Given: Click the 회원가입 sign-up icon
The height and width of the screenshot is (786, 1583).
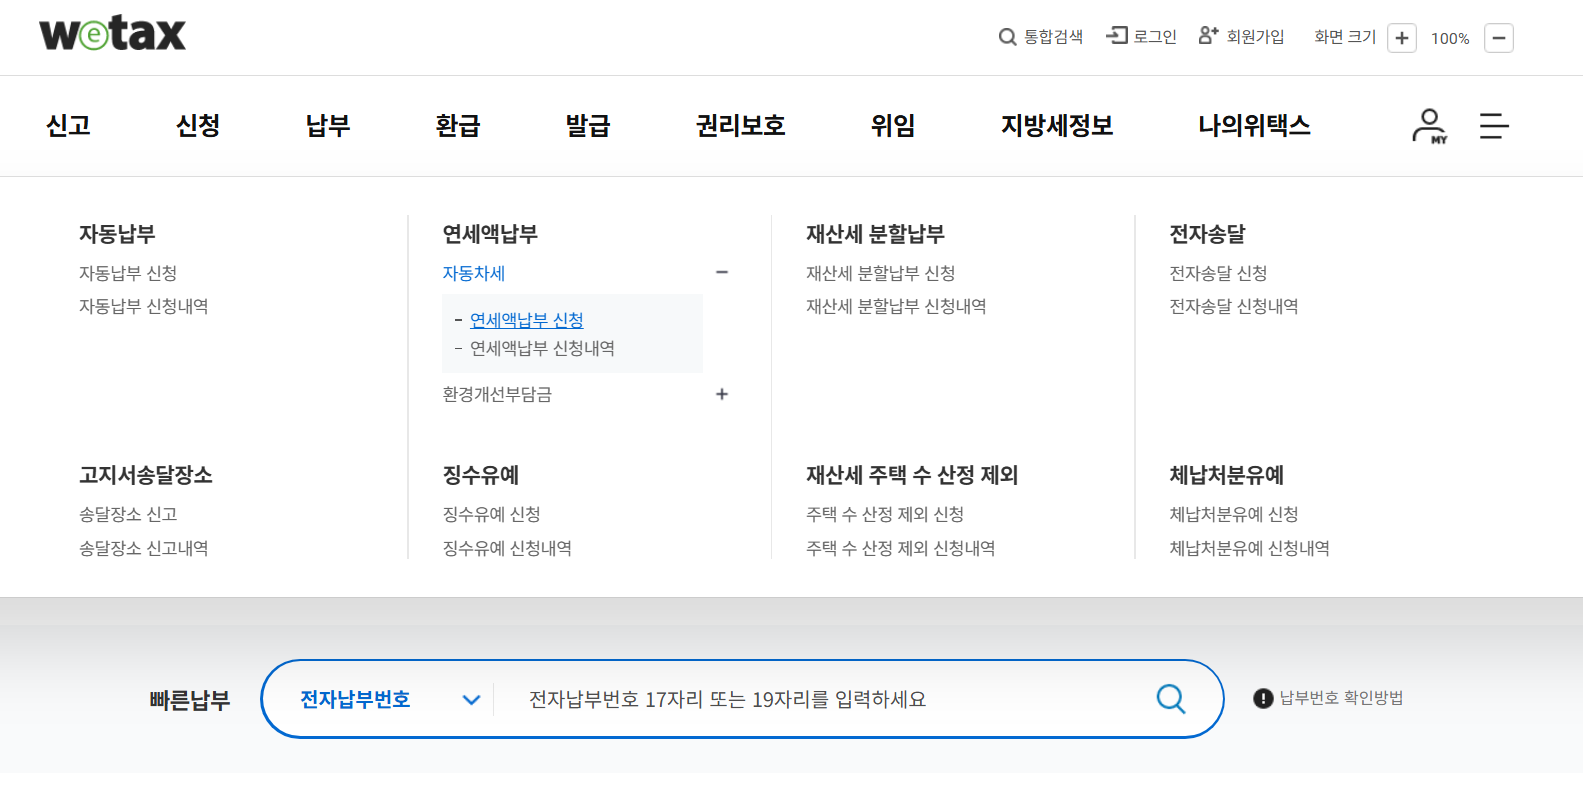Looking at the screenshot, I should click(1208, 35).
